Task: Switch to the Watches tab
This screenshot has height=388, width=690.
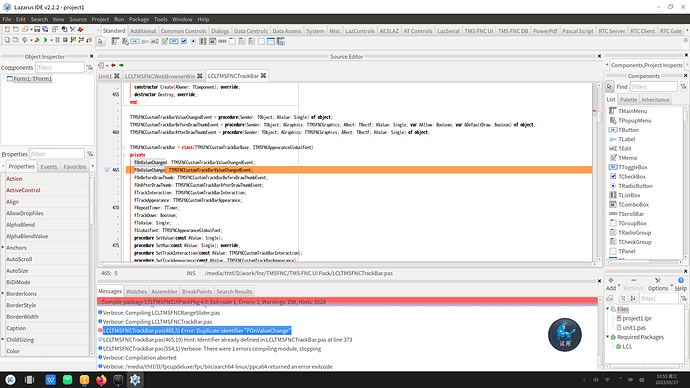Action: click(x=136, y=291)
